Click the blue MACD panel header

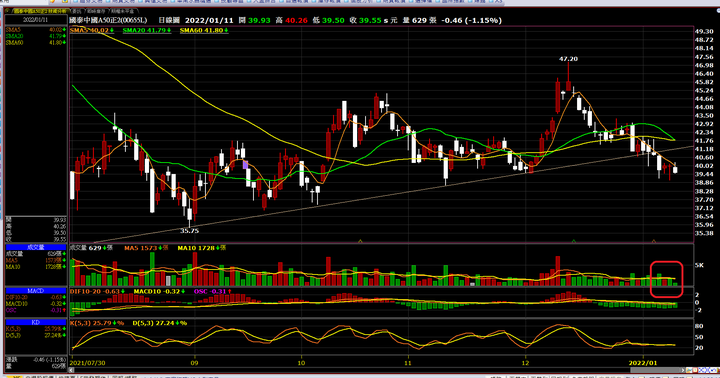35,291
